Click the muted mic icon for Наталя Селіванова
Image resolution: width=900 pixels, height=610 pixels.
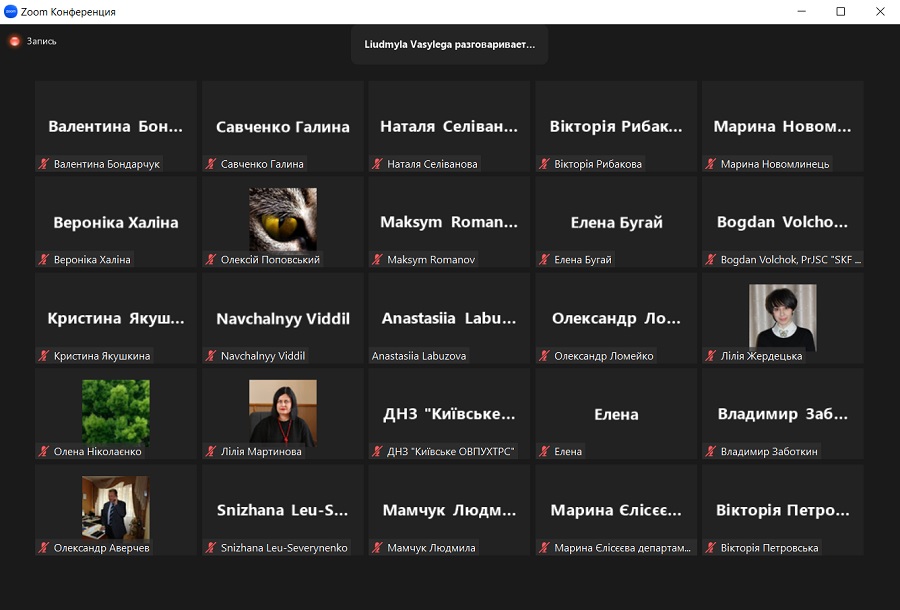click(377, 164)
